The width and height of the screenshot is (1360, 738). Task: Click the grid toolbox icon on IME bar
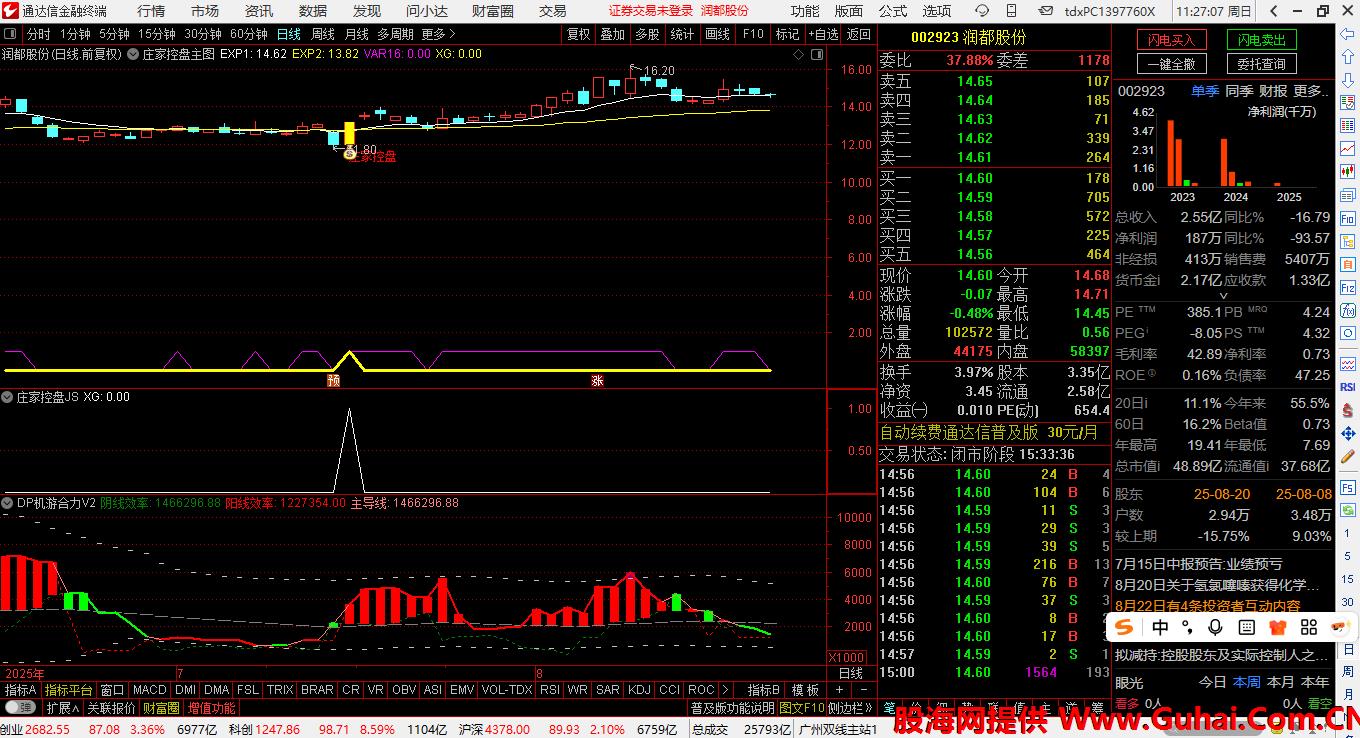pos(1309,627)
